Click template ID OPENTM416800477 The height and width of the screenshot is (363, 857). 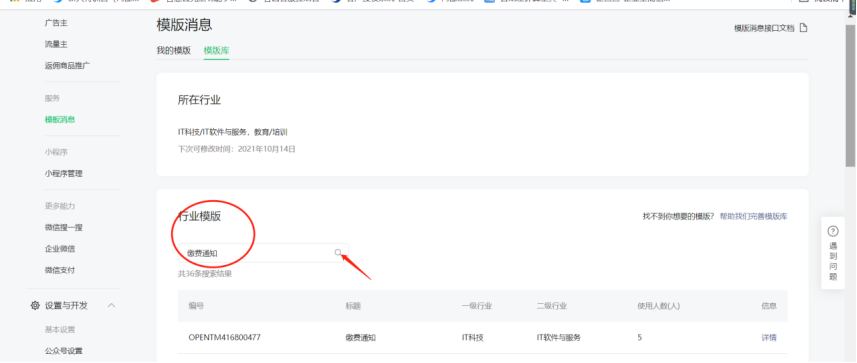pos(225,338)
